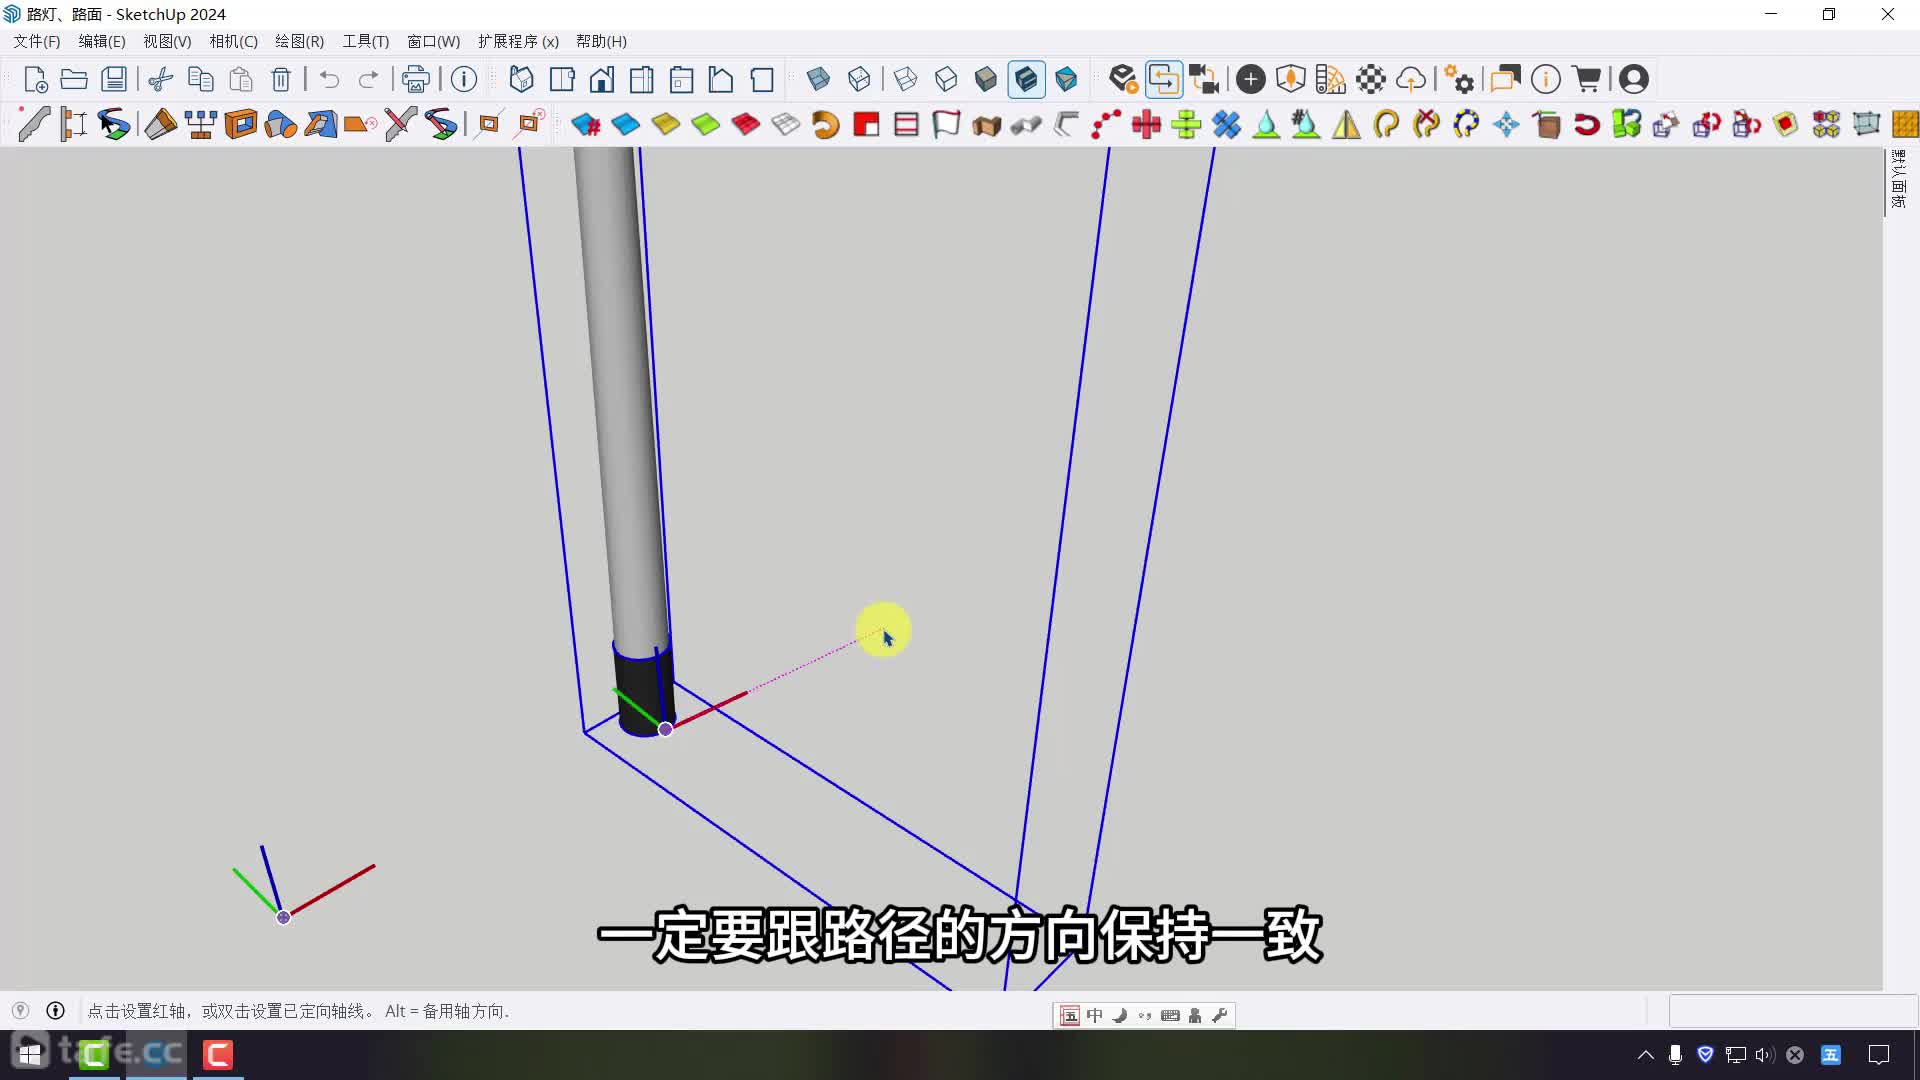The image size is (1920, 1080).
Task: Open the 3D Warehouse cube icon
Action: [x=1291, y=79]
